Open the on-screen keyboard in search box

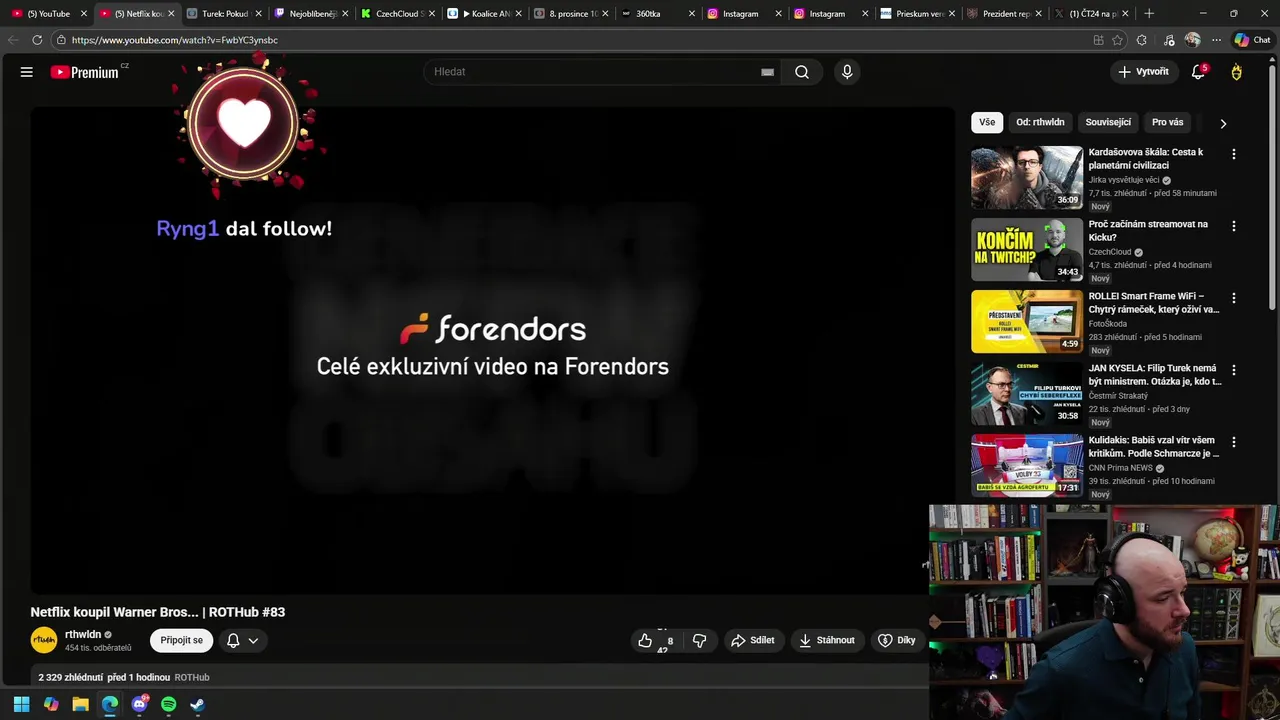[x=767, y=72]
